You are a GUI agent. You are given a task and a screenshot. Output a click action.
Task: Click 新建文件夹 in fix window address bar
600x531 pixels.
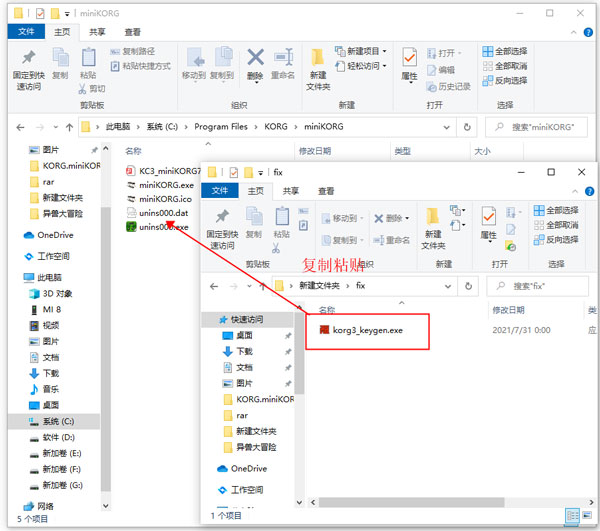tap(319, 286)
